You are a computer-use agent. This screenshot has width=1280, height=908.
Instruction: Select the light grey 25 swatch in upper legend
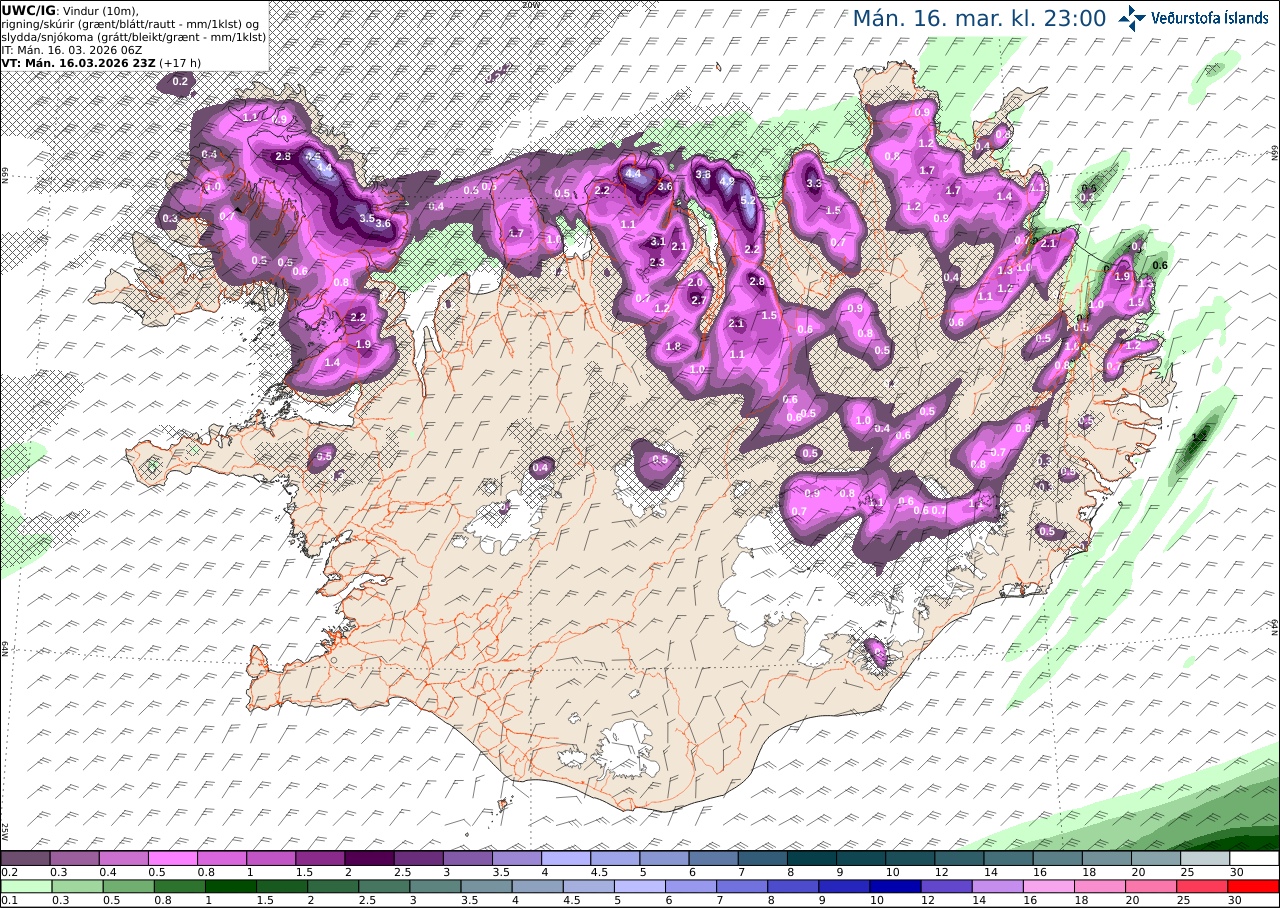(x=1206, y=858)
